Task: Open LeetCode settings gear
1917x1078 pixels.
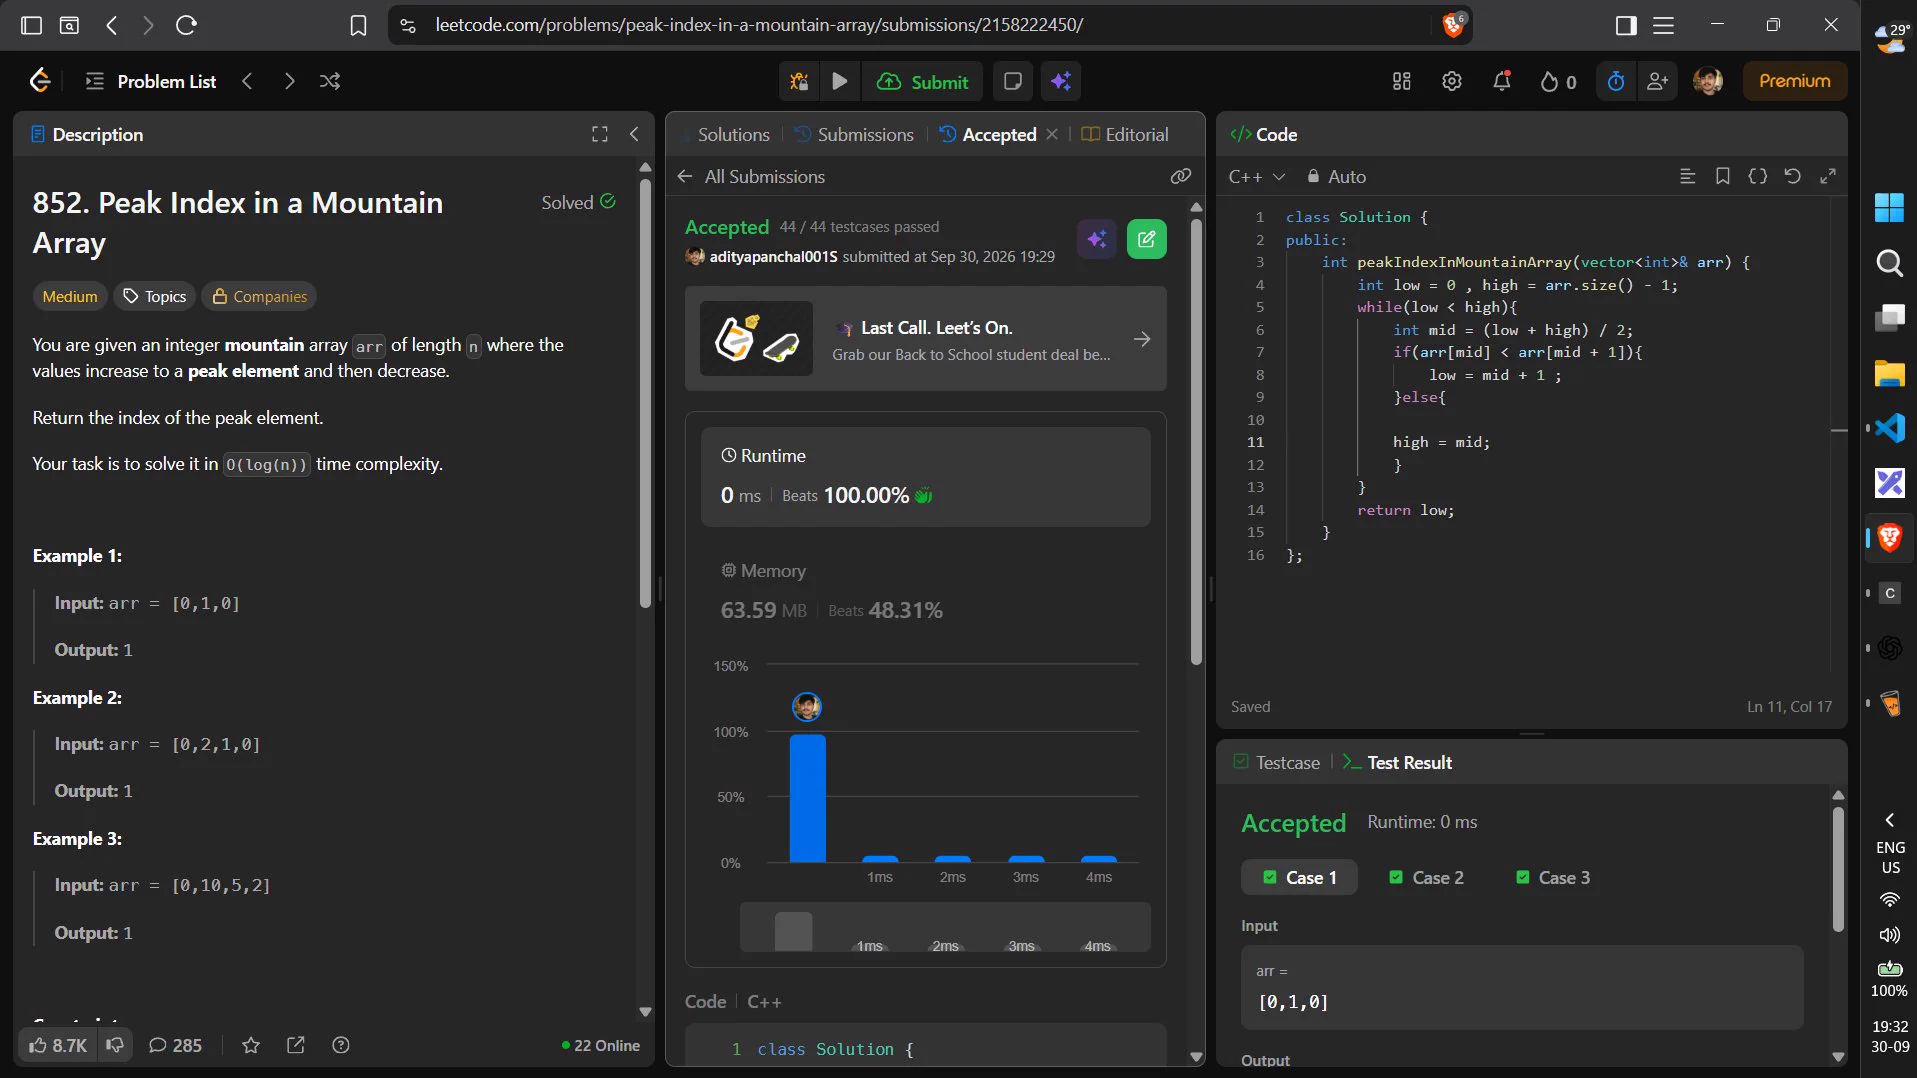Action: tap(1451, 81)
